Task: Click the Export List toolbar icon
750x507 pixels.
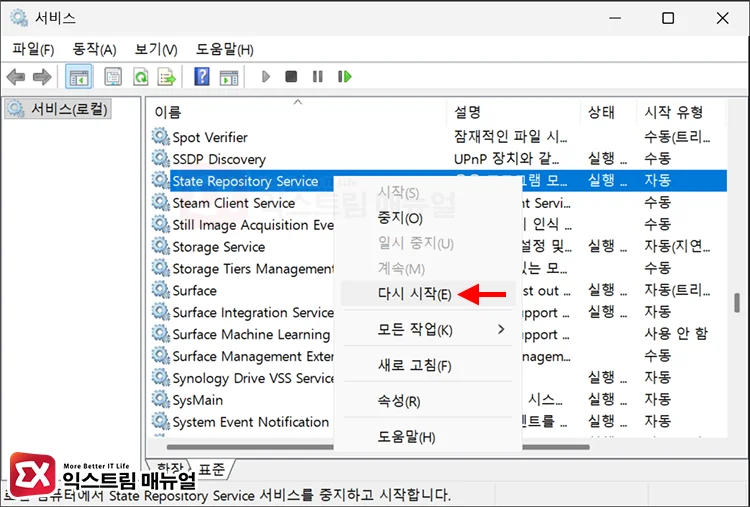Action: point(167,77)
